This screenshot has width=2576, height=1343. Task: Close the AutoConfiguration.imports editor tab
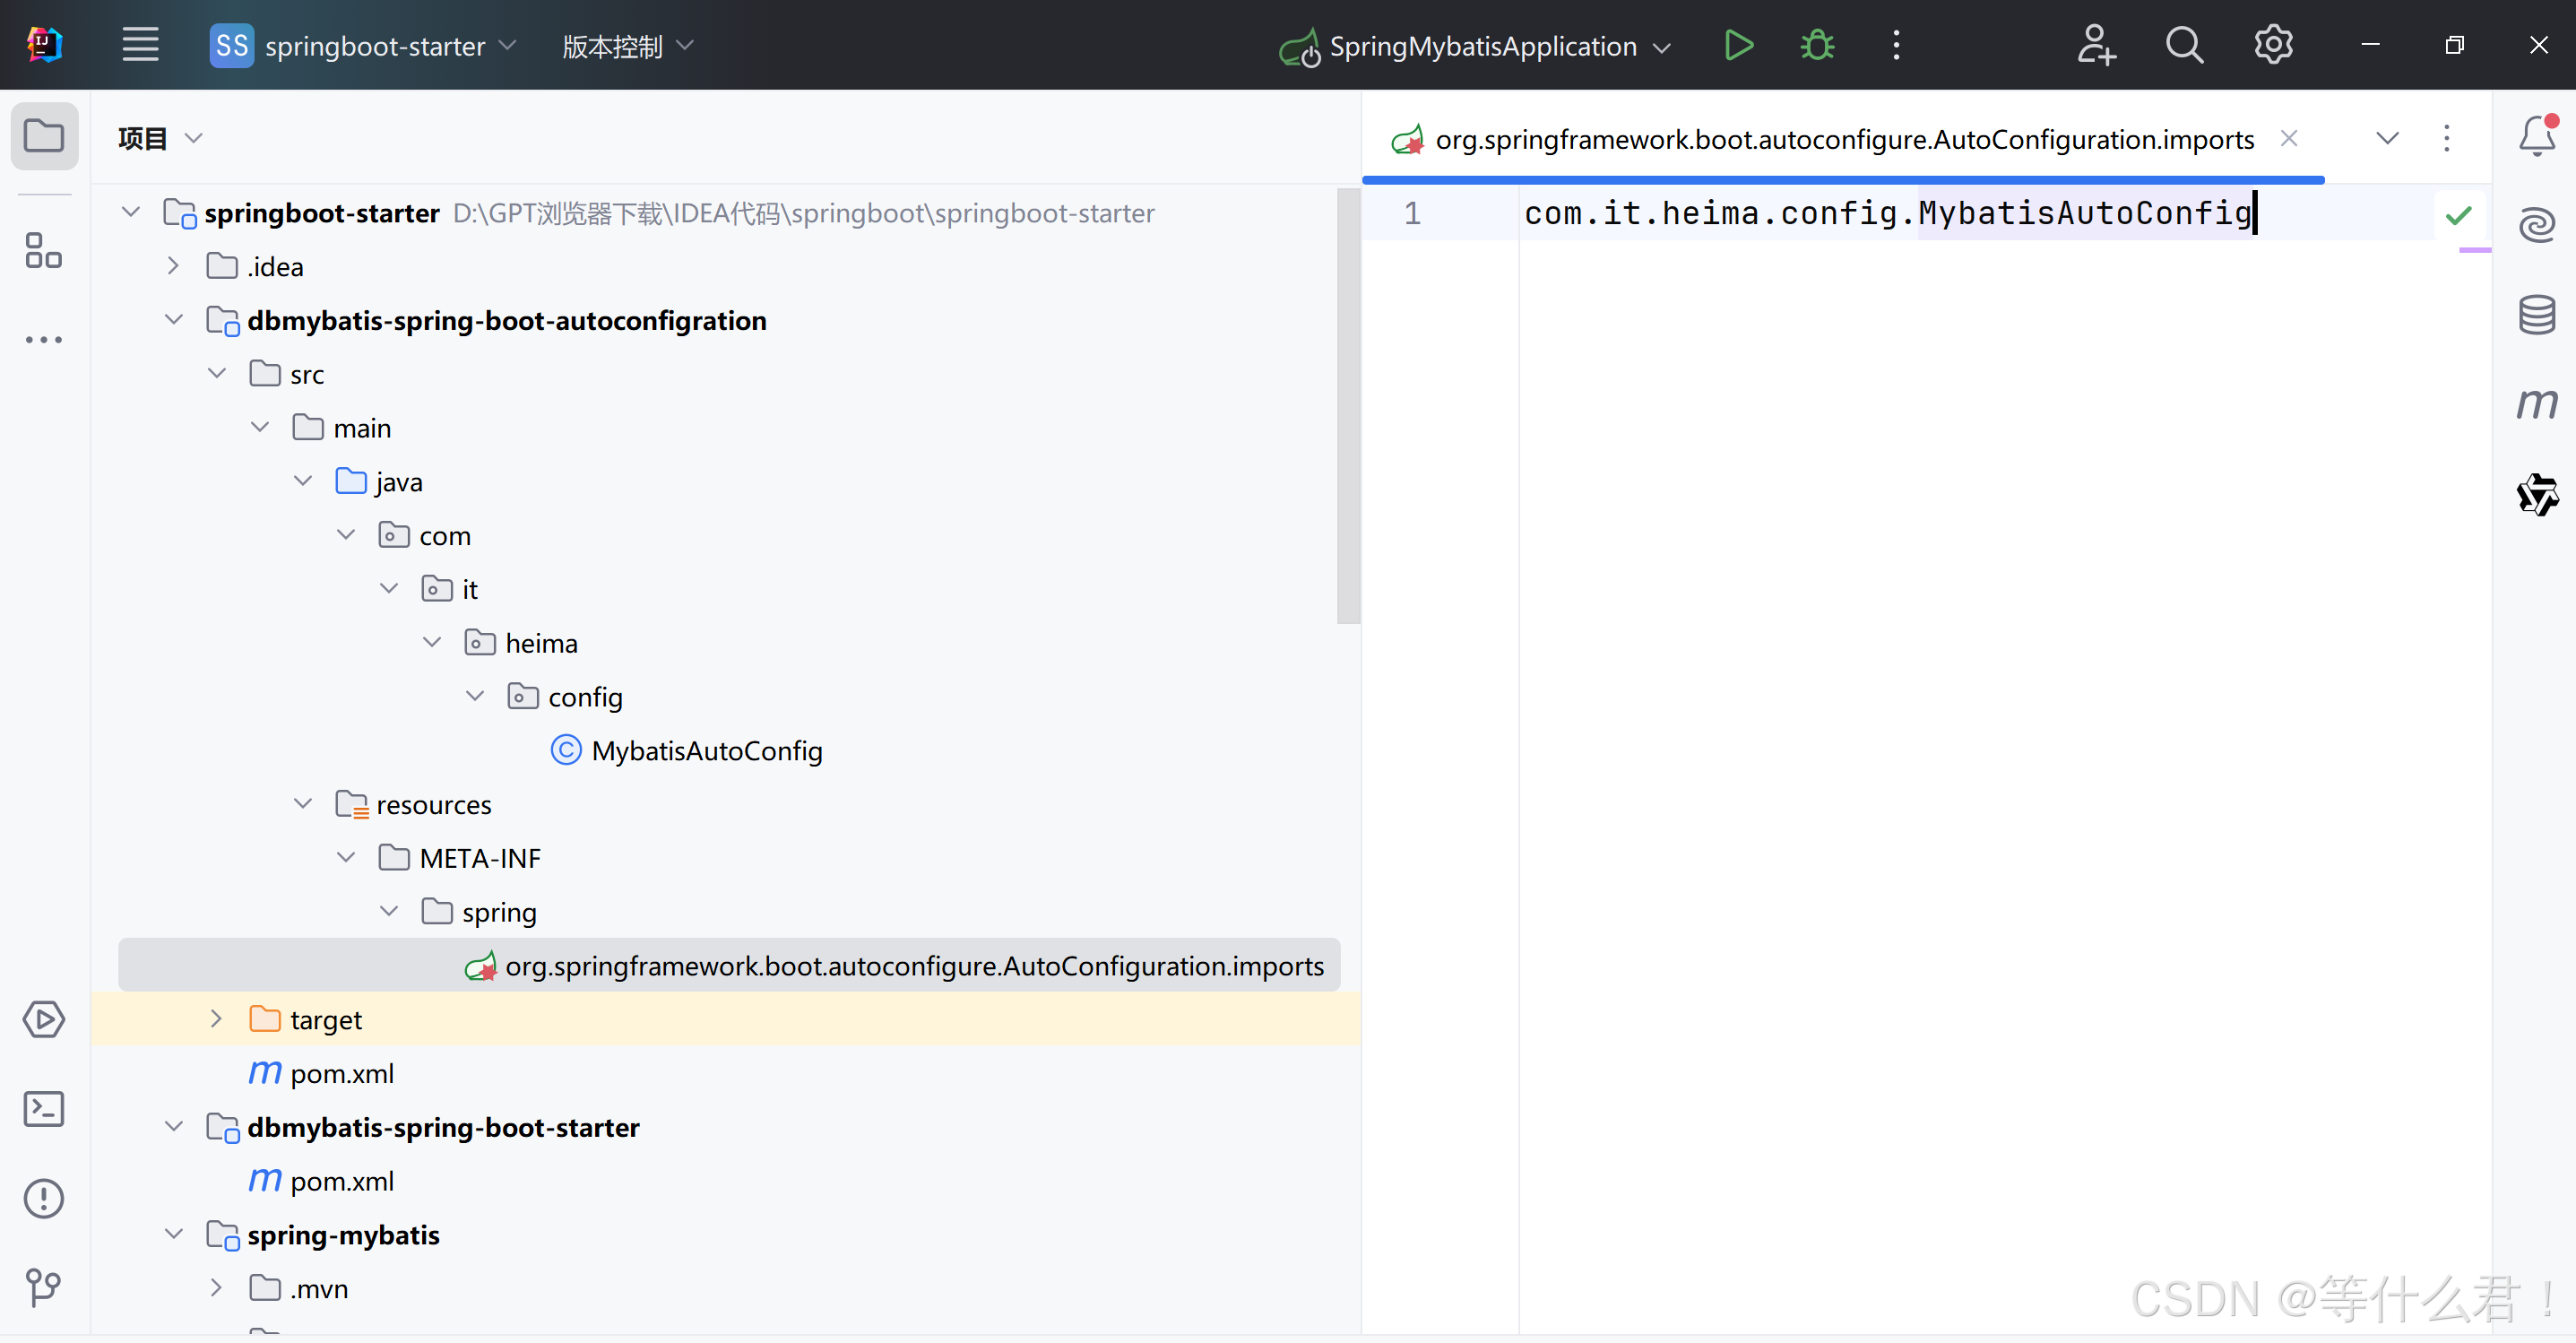[2288, 139]
